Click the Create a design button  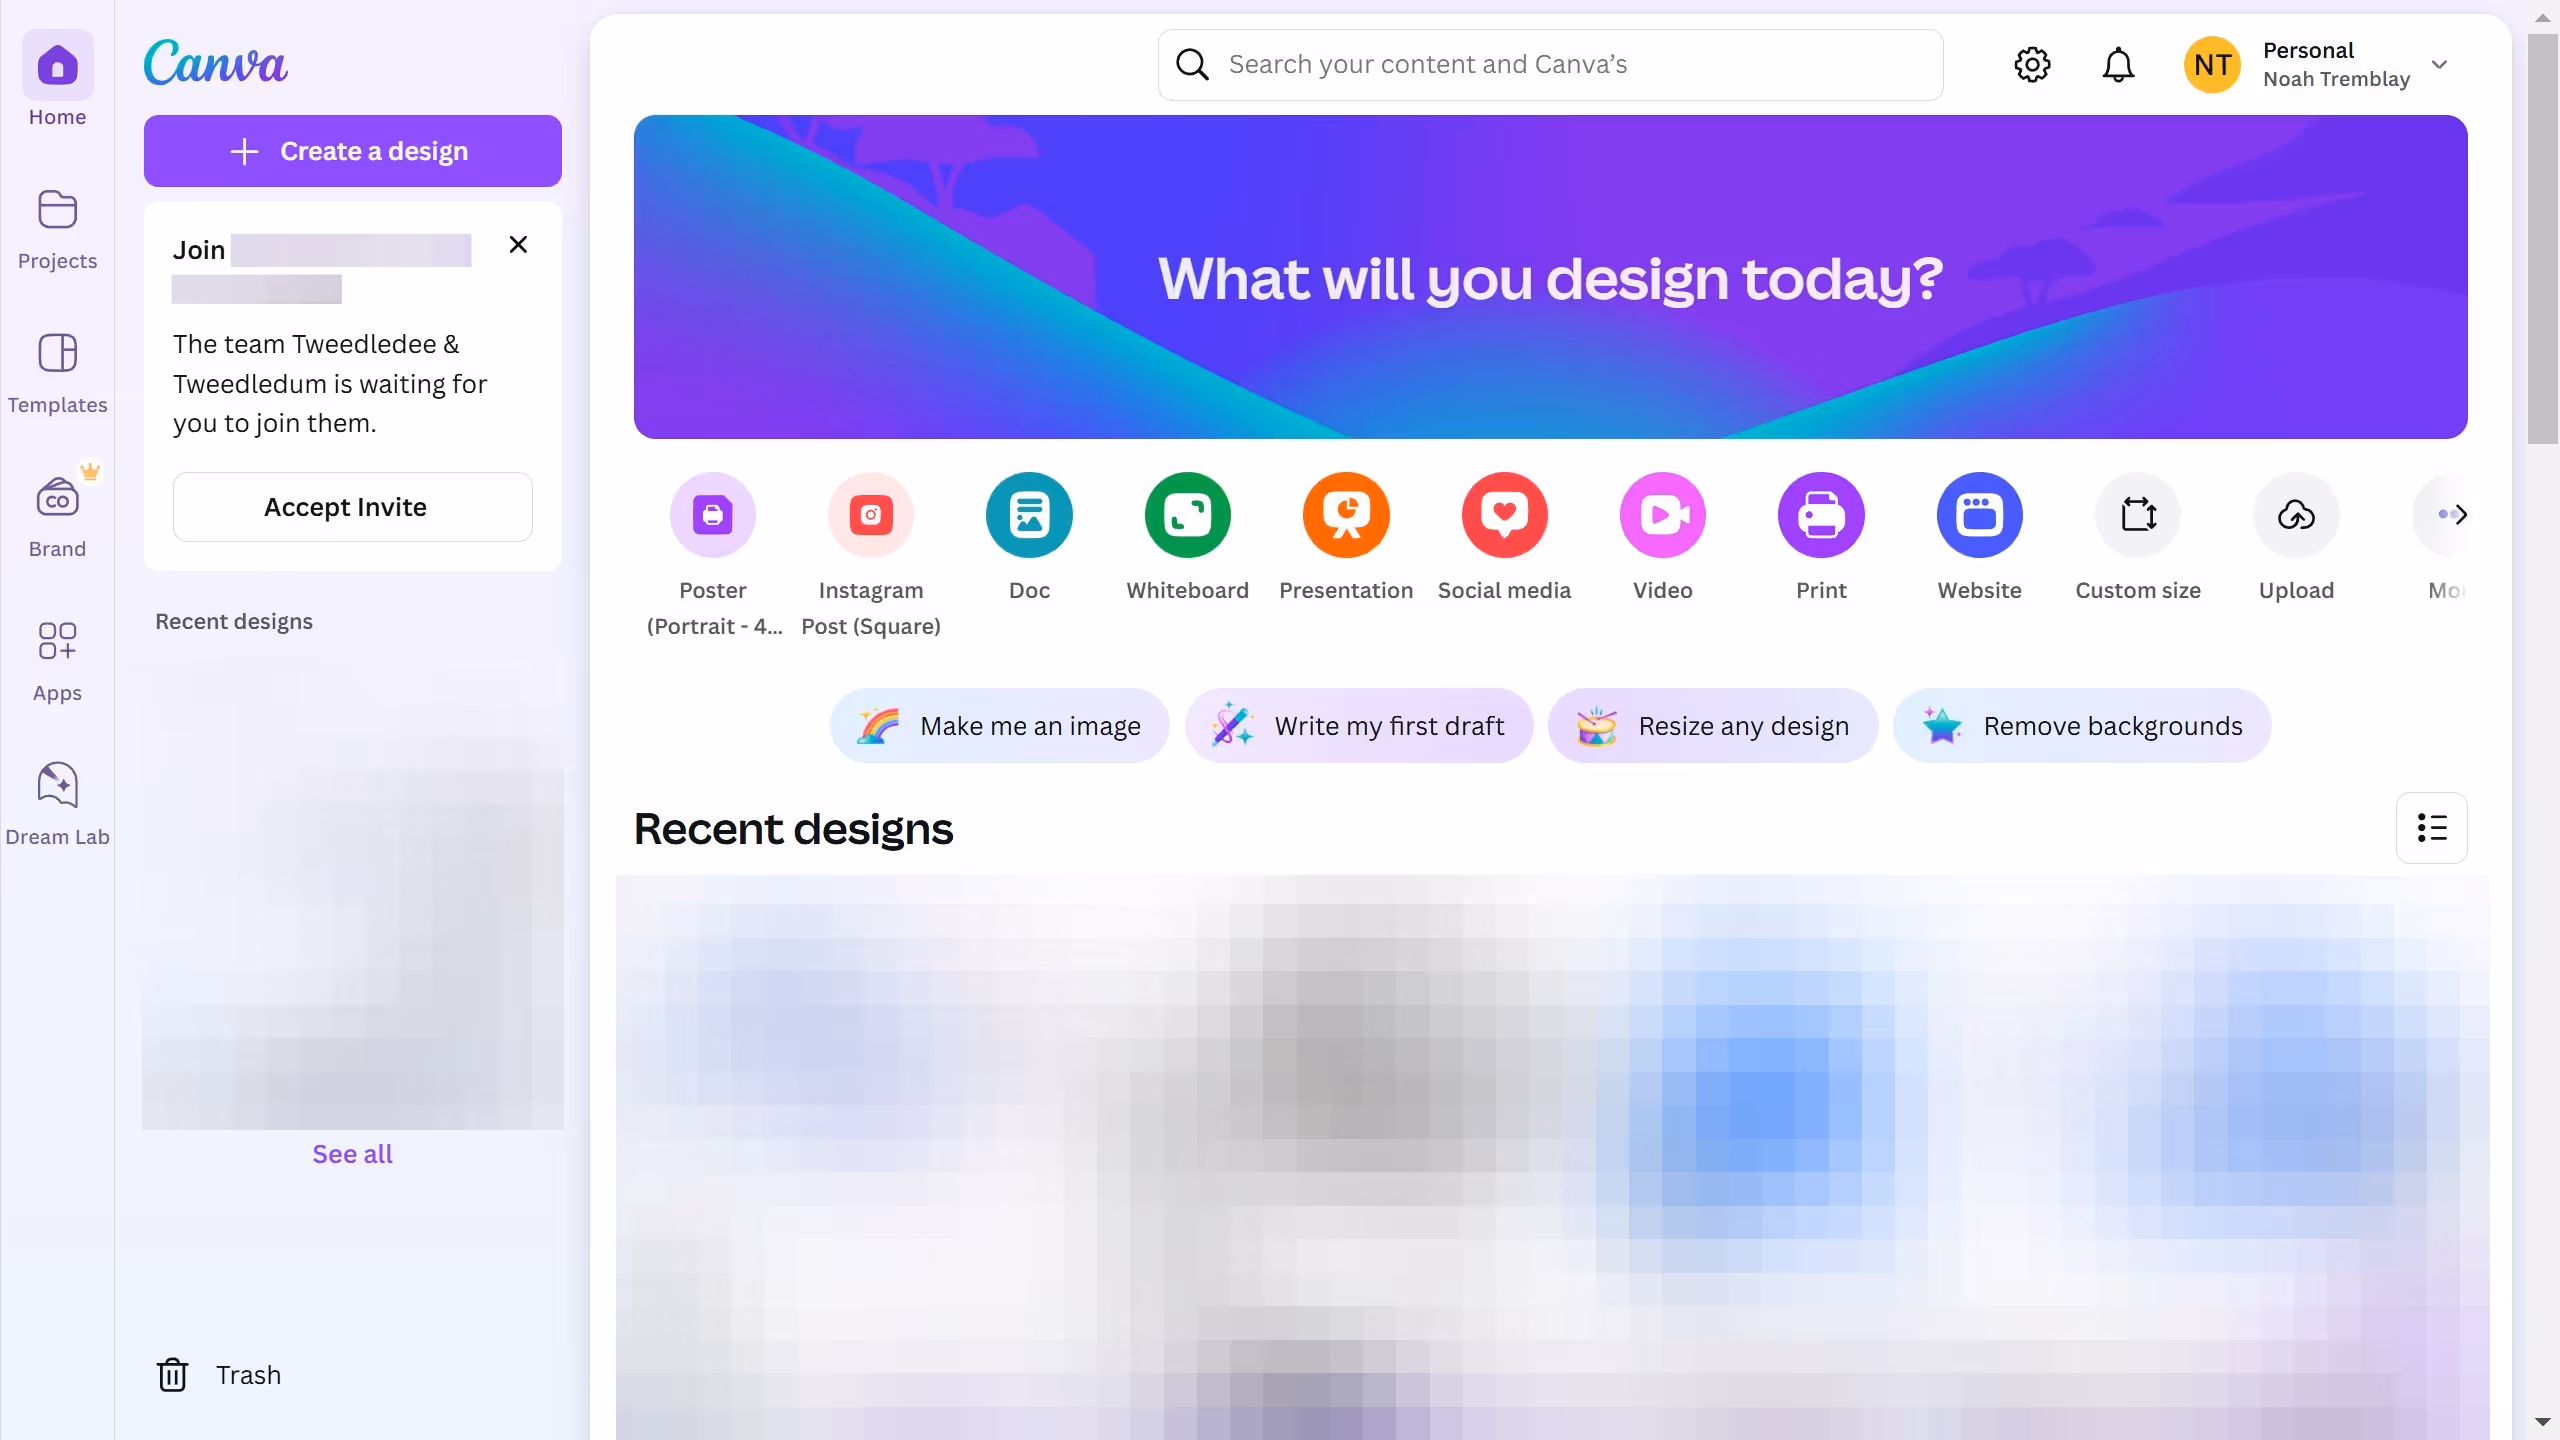tap(353, 151)
